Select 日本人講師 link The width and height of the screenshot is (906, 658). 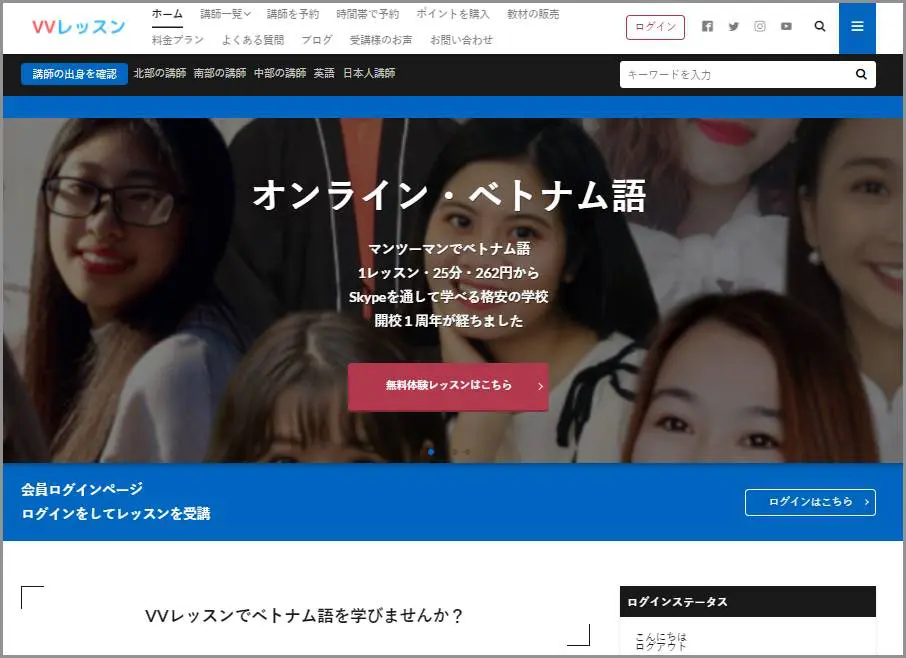pos(369,73)
